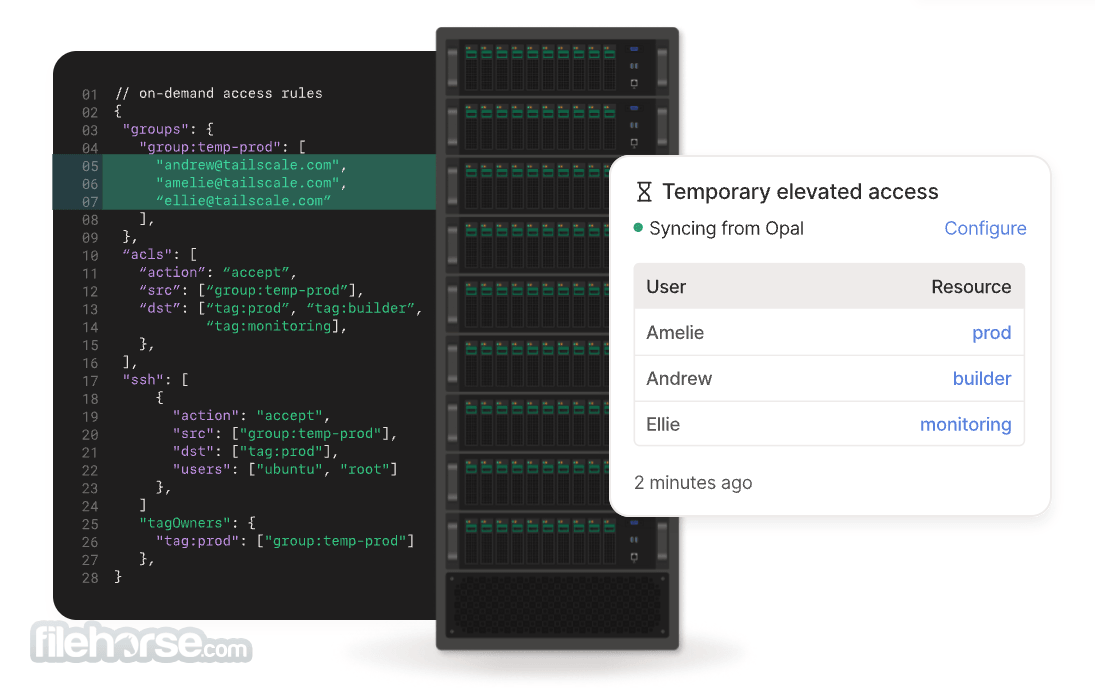The height and width of the screenshot is (693, 1095).
Task: Select the amelie@tailscale.com code line
Action: pyautogui.click(x=251, y=183)
